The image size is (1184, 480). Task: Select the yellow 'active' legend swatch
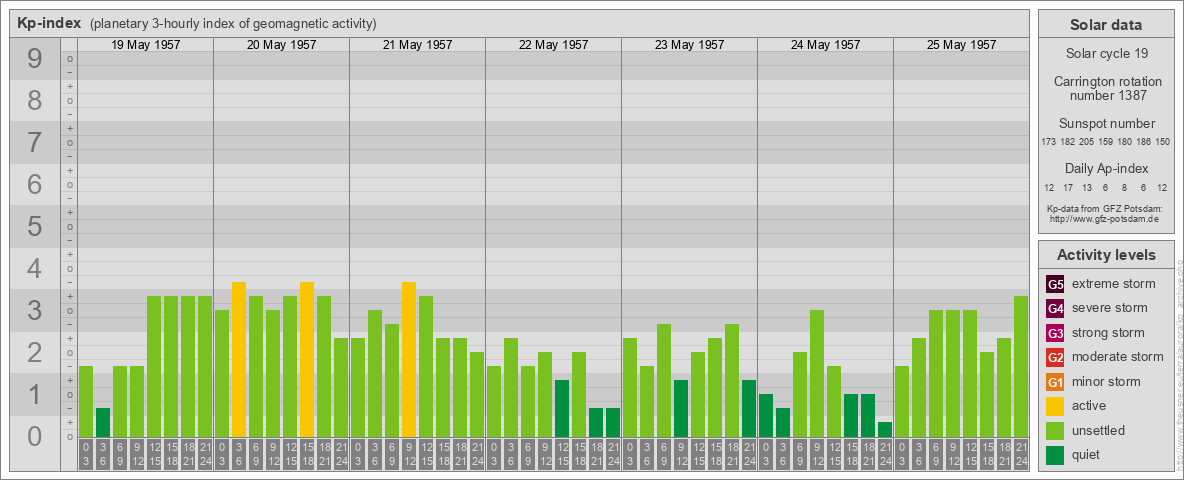pos(1055,406)
